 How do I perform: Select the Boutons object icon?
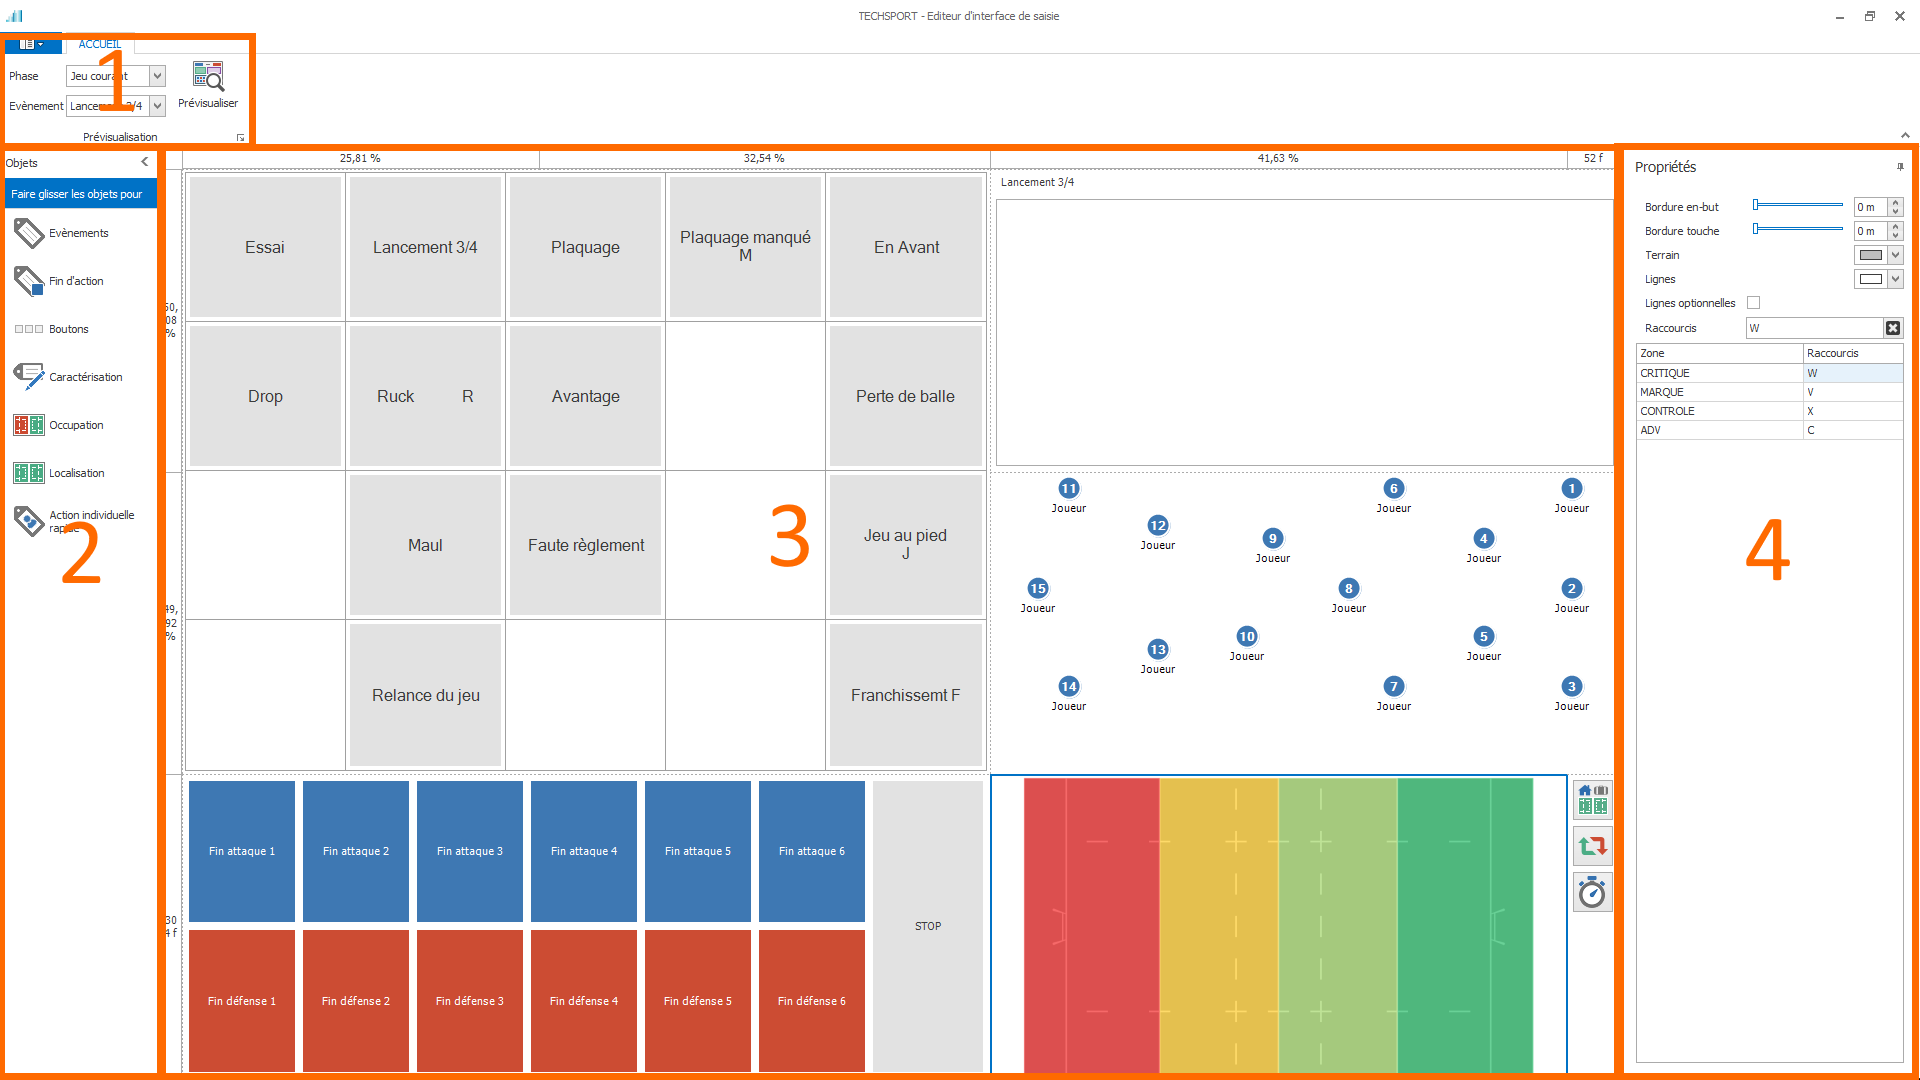click(x=29, y=329)
